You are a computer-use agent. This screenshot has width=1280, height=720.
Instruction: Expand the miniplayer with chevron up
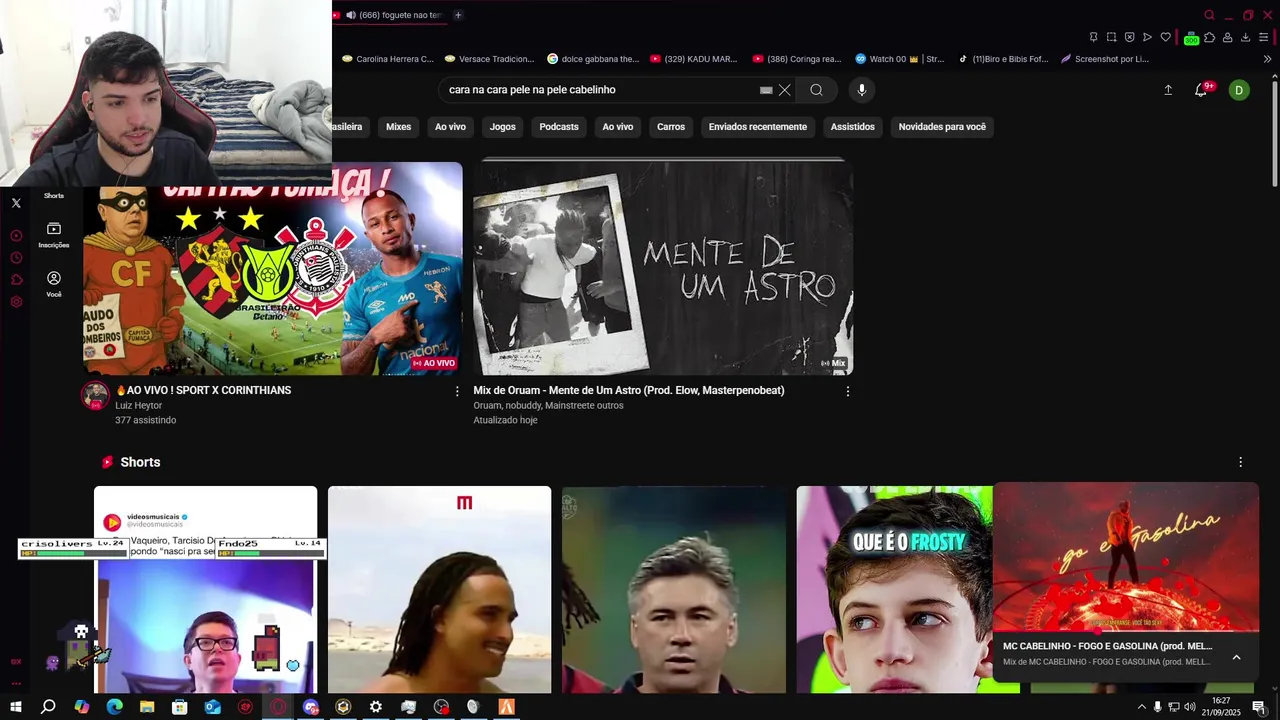click(x=1236, y=657)
